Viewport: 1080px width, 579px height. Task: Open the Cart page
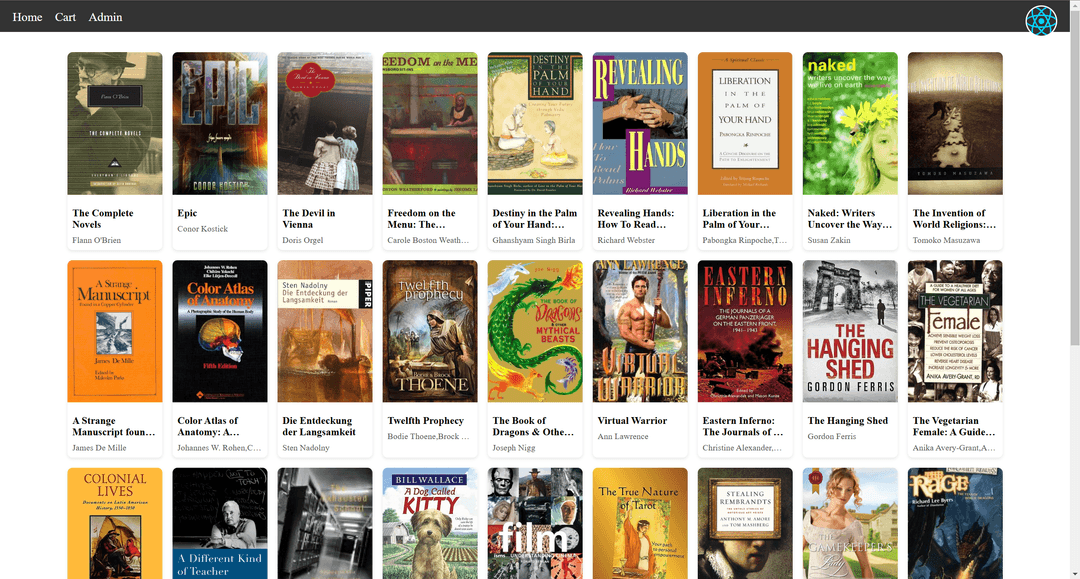[x=65, y=17]
